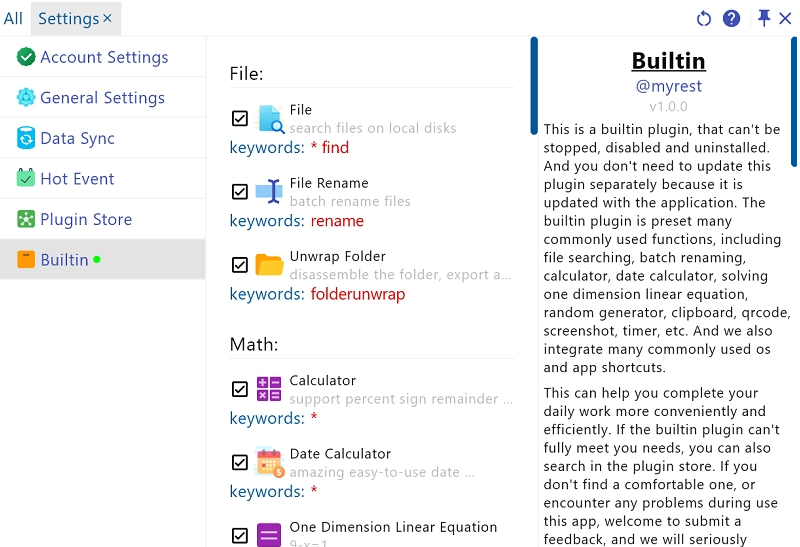Edit the File Rename keyword 'rename'
The width and height of the screenshot is (800, 547).
tap(337, 221)
